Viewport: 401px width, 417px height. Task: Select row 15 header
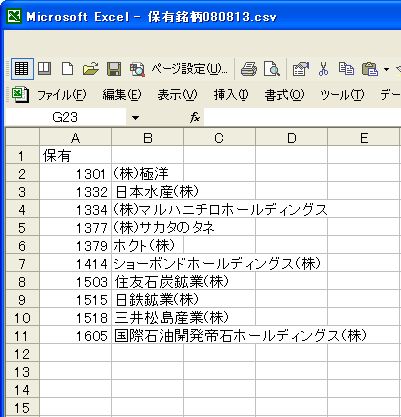click(23, 408)
